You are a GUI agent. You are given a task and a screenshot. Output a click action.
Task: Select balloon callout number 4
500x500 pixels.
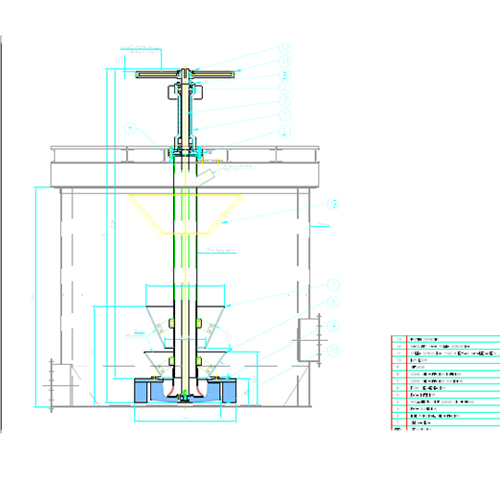285,89
